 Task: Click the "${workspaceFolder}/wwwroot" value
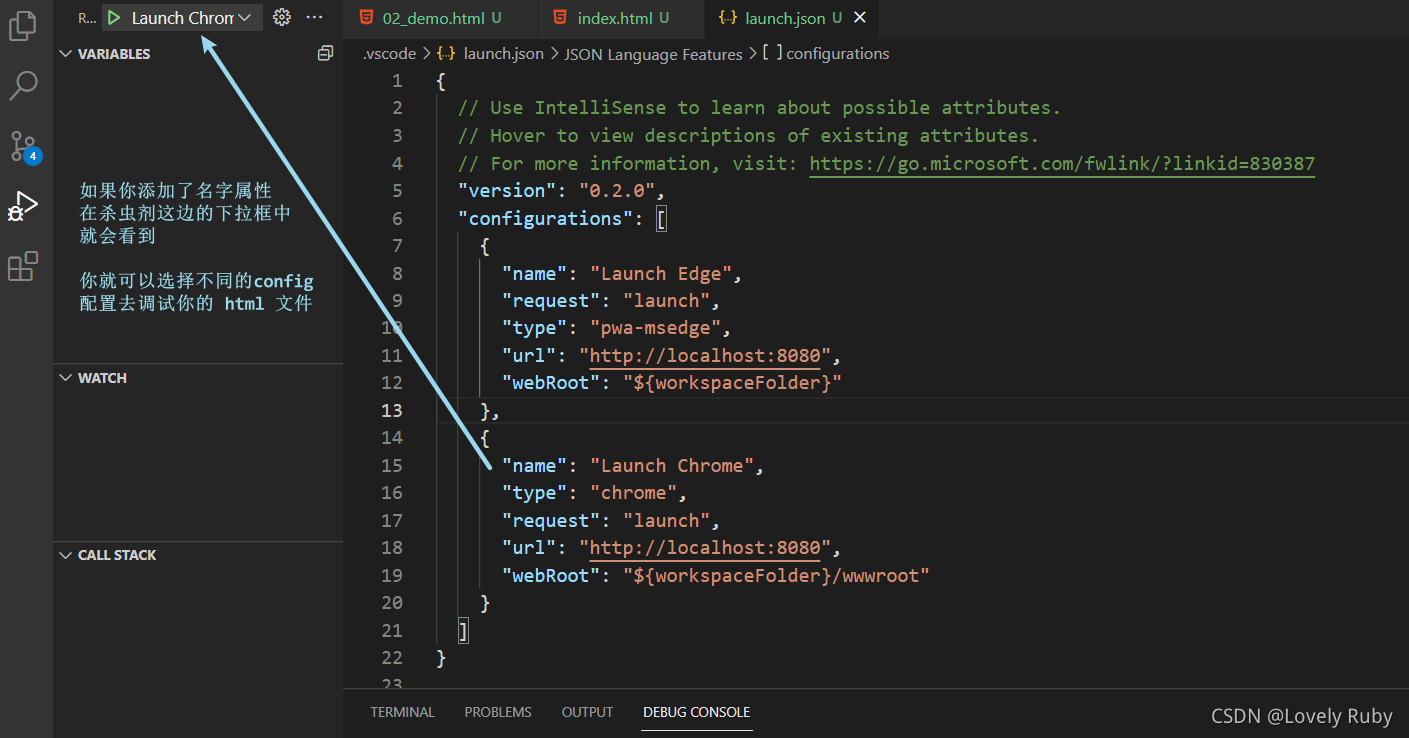click(776, 575)
